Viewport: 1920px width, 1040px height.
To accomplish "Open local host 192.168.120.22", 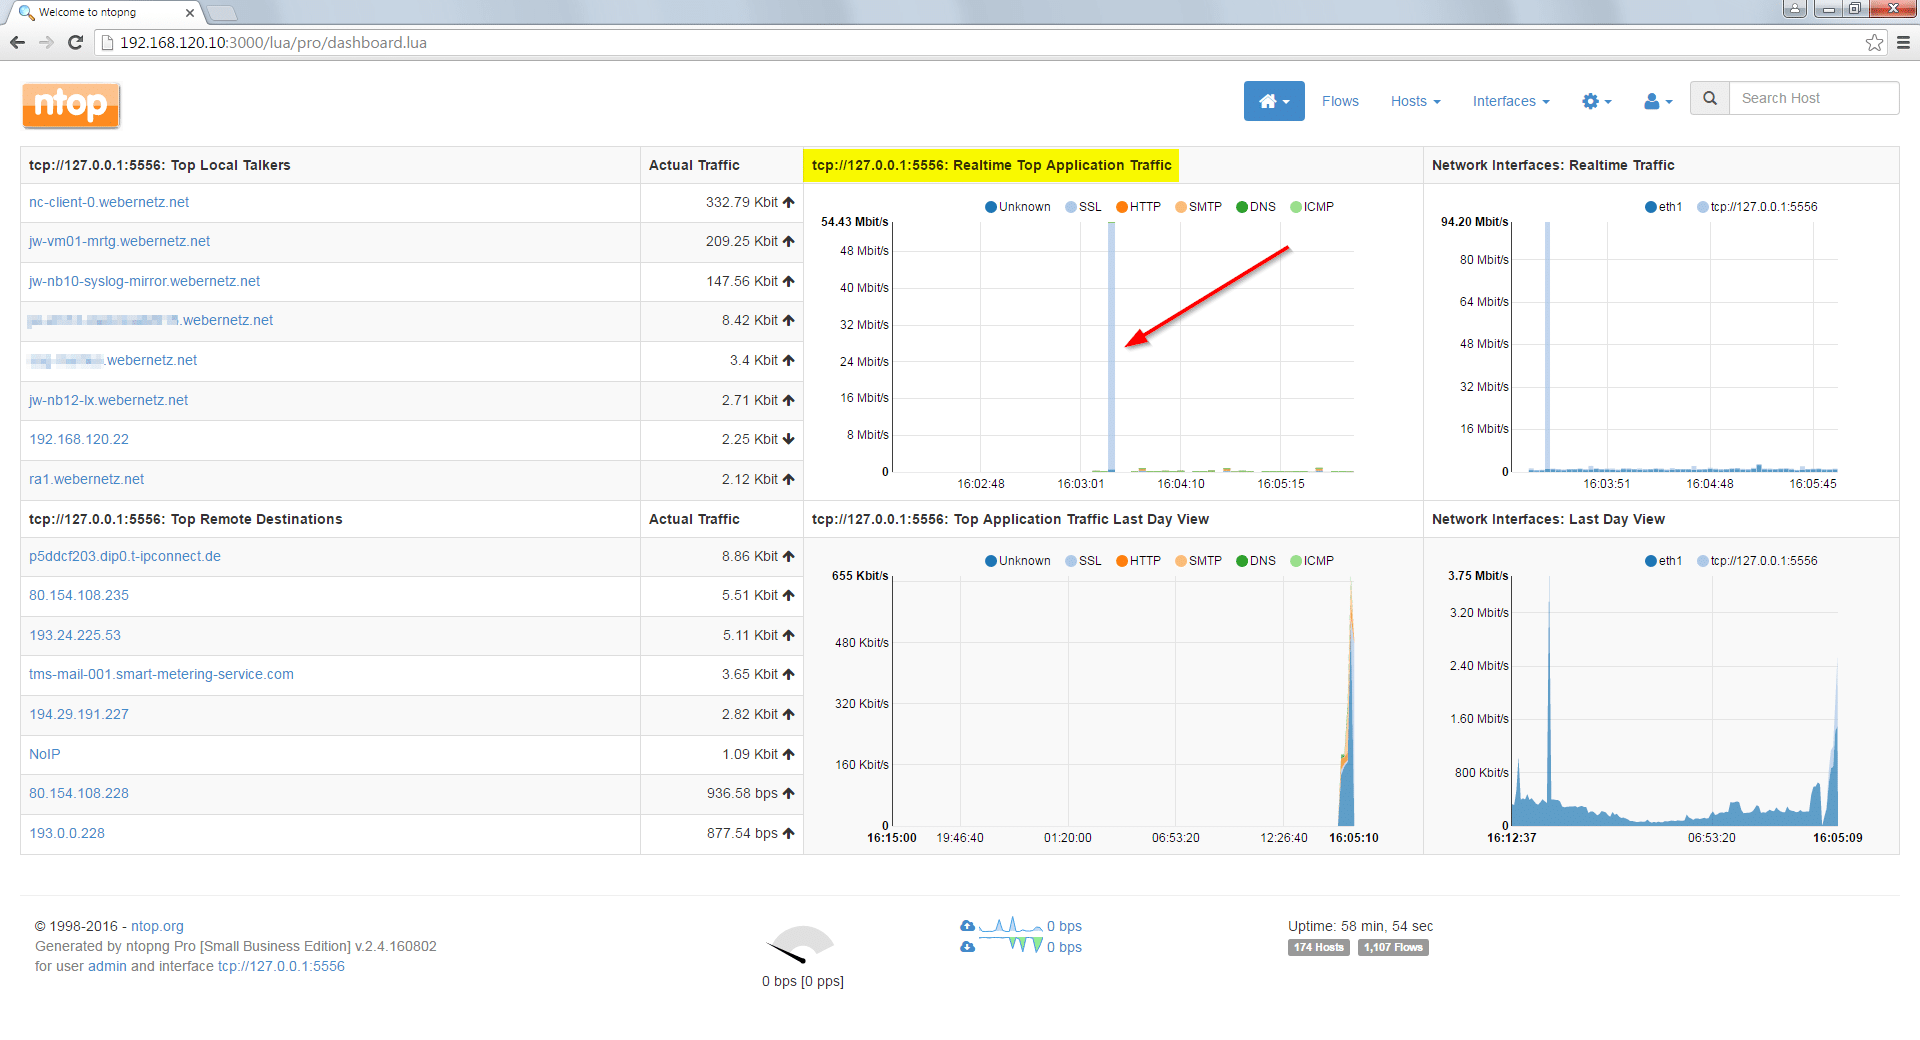I will point(79,439).
